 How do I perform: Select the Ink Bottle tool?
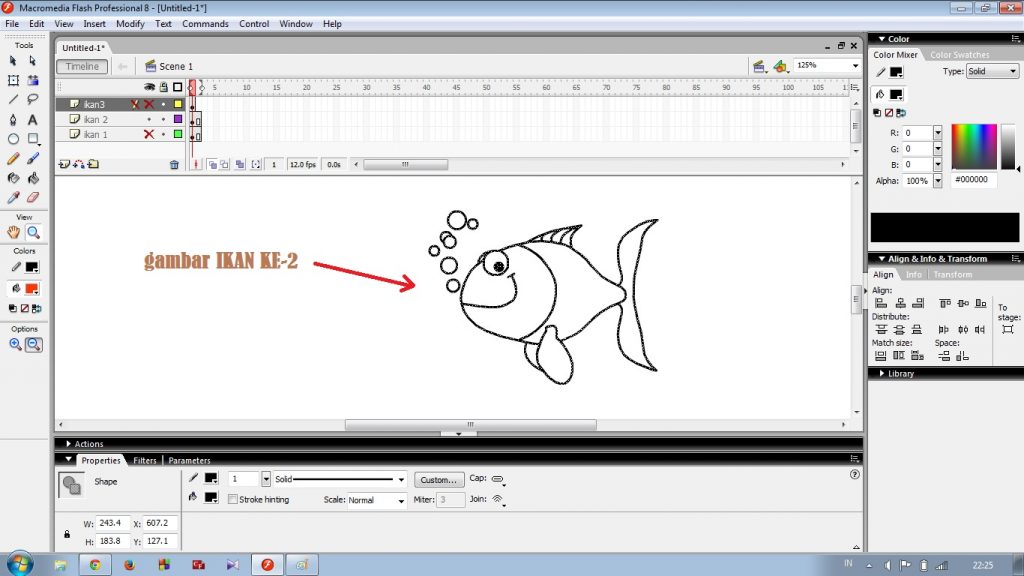[x=13, y=178]
